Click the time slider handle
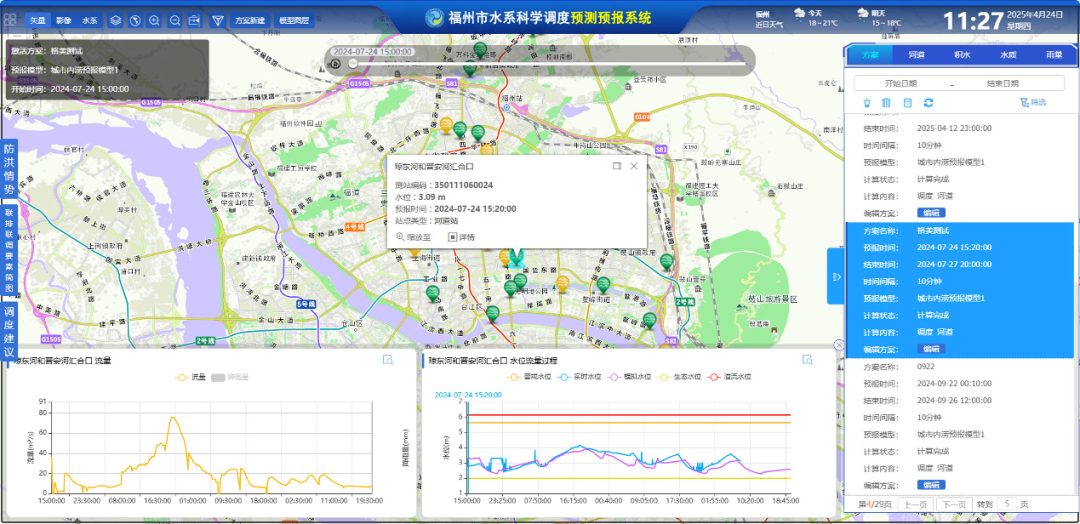1080x524 pixels. pos(353,63)
